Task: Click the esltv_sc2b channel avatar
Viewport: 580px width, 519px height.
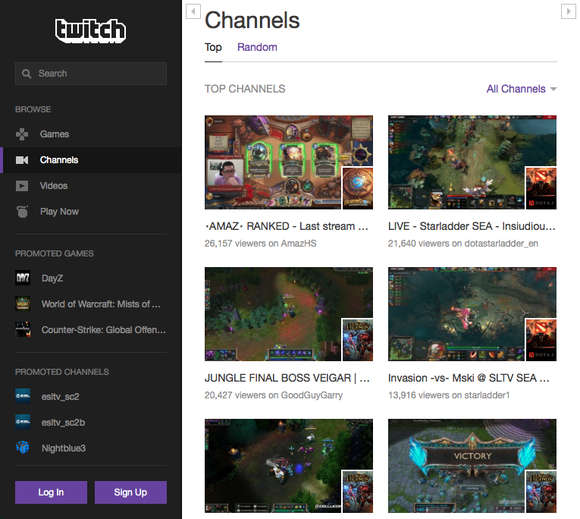Action: (23, 422)
